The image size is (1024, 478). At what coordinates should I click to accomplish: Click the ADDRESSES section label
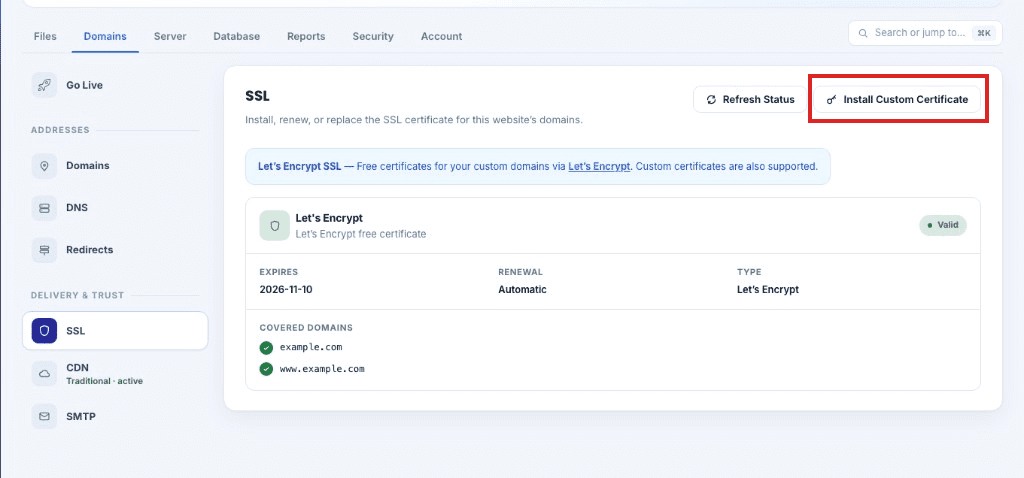(x=60, y=130)
